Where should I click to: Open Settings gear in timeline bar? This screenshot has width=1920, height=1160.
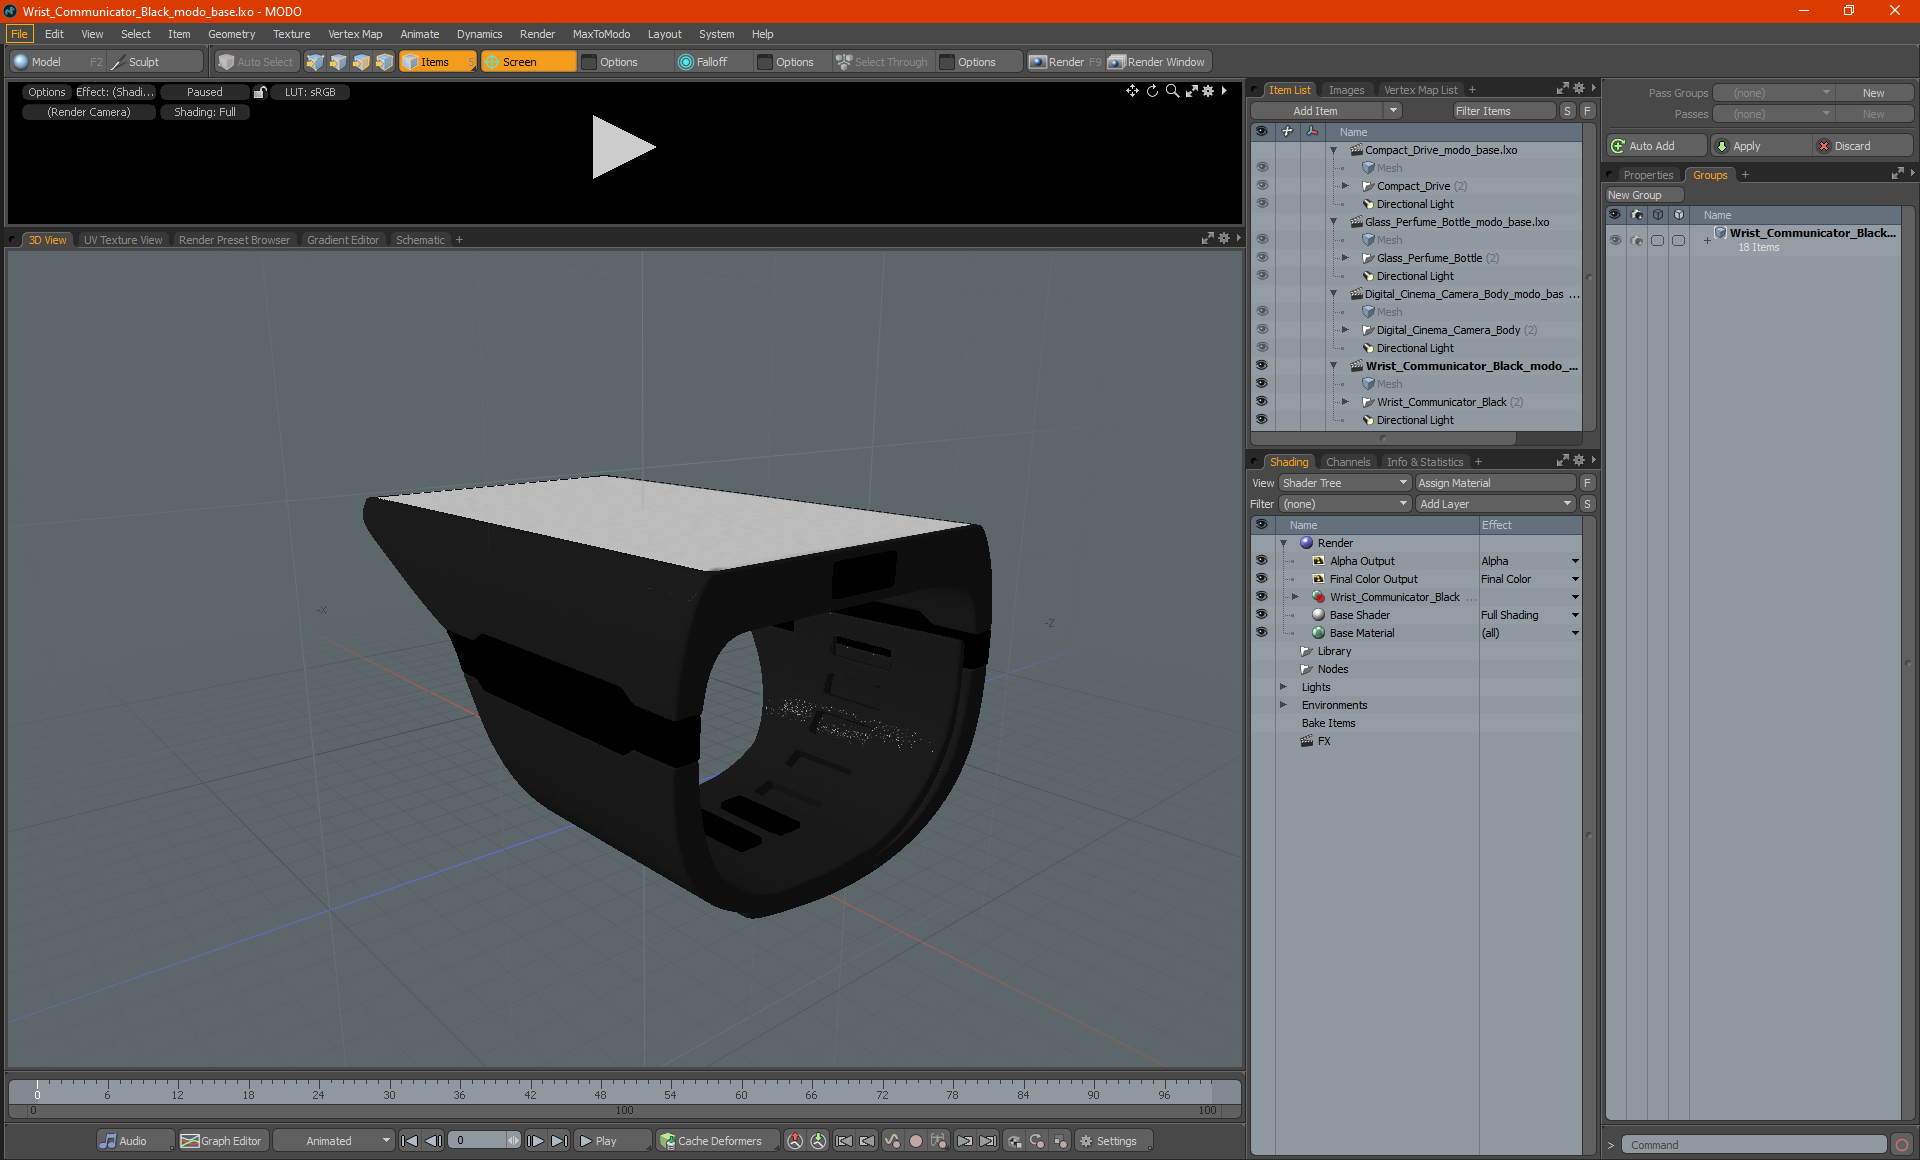1086,1141
